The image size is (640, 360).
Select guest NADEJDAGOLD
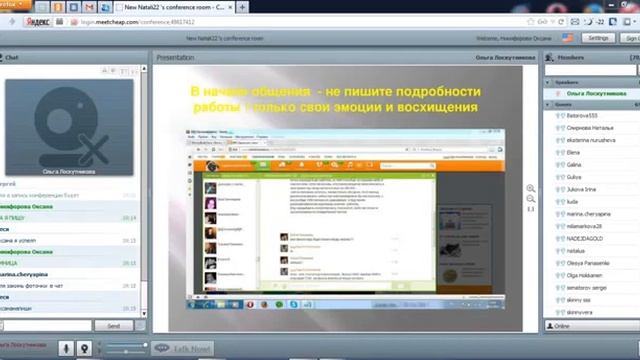(584, 238)
